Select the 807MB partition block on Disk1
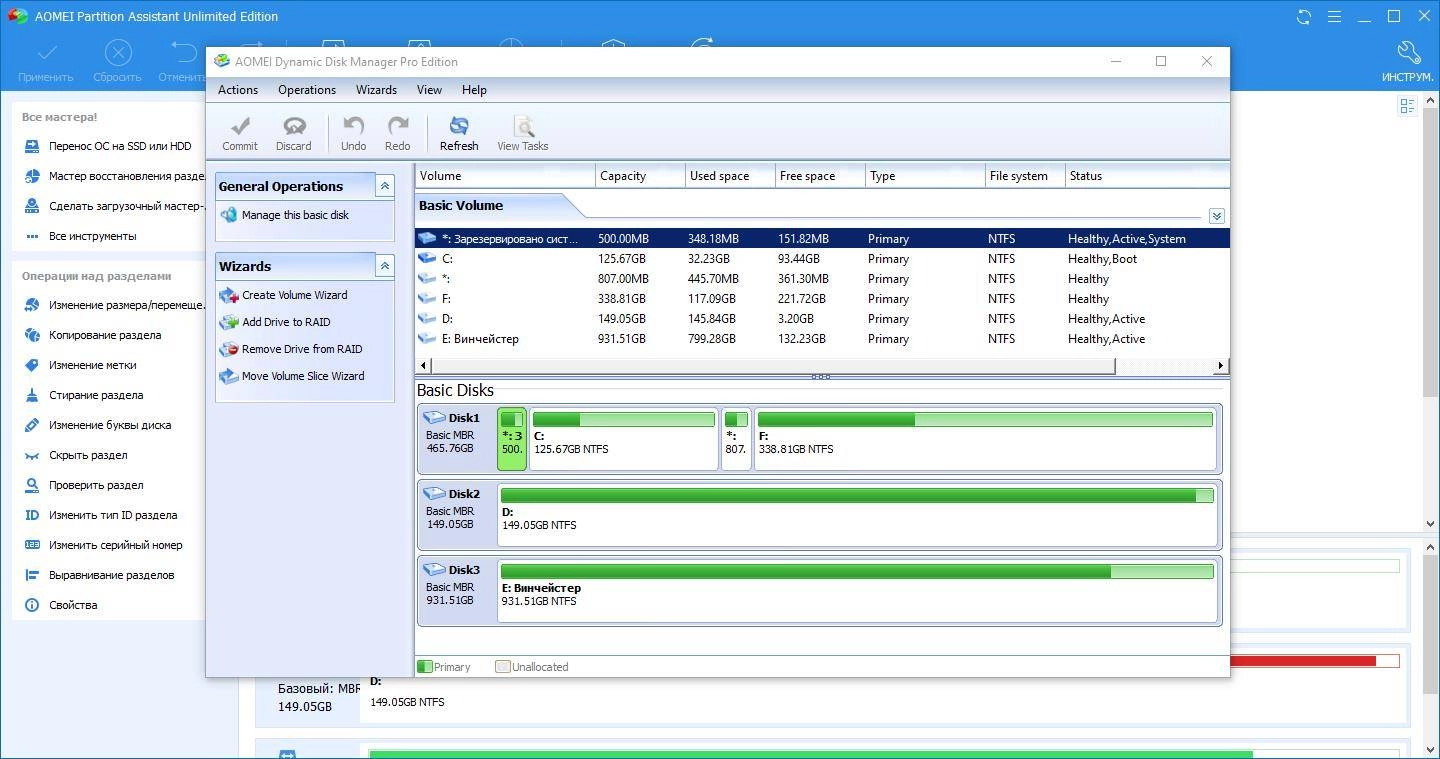Screen dimensions: 1440x759 point(736,439)
